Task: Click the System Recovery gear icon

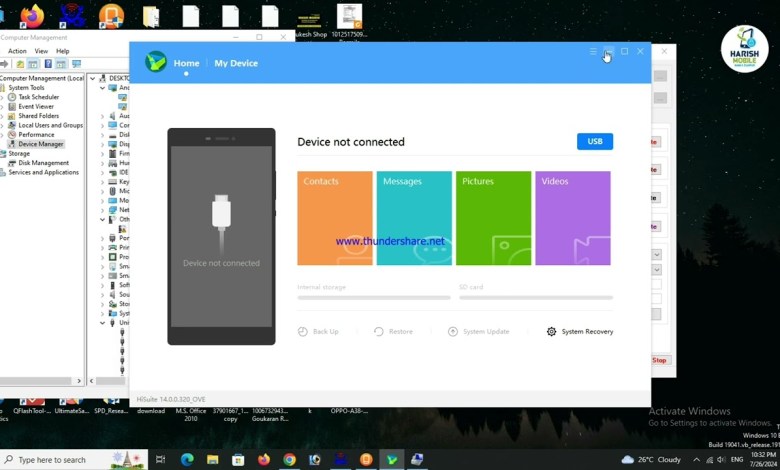Action: (x=551, y=331)
